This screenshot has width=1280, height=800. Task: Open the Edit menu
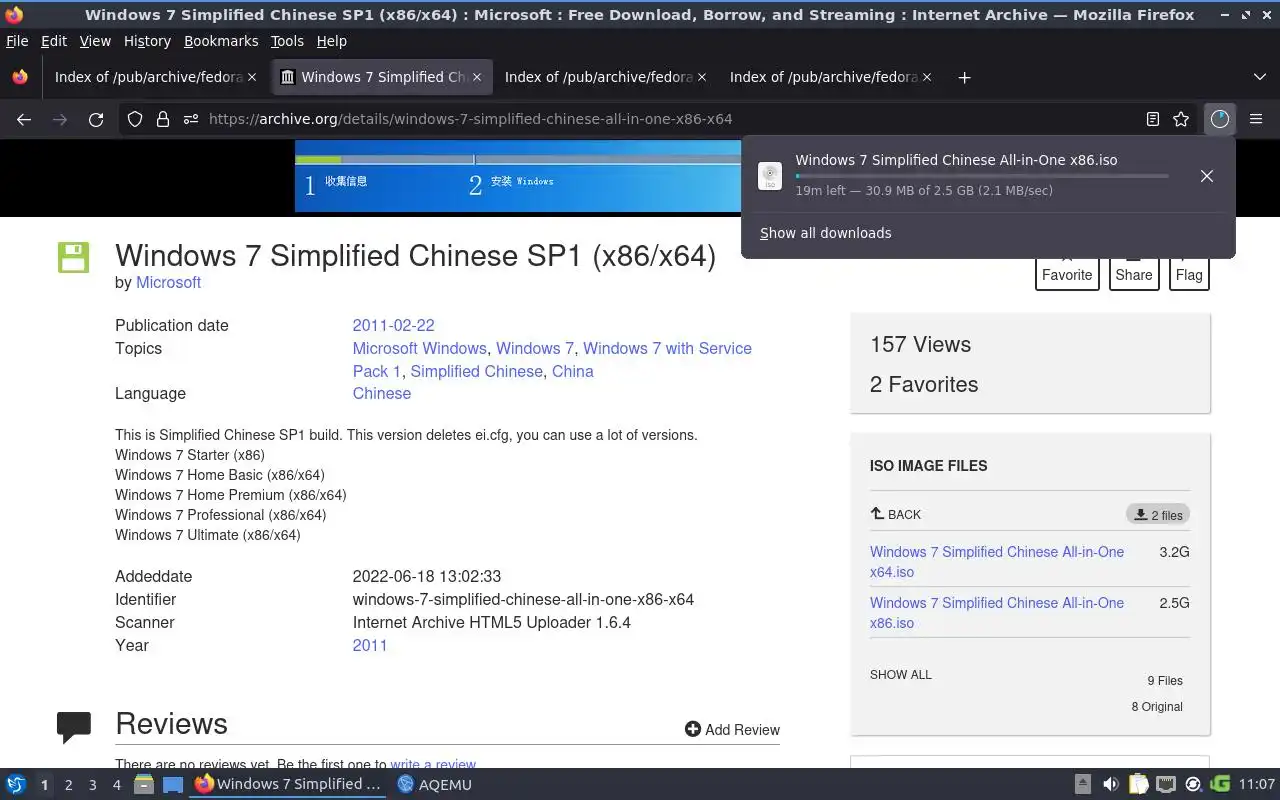pos(54,41)
